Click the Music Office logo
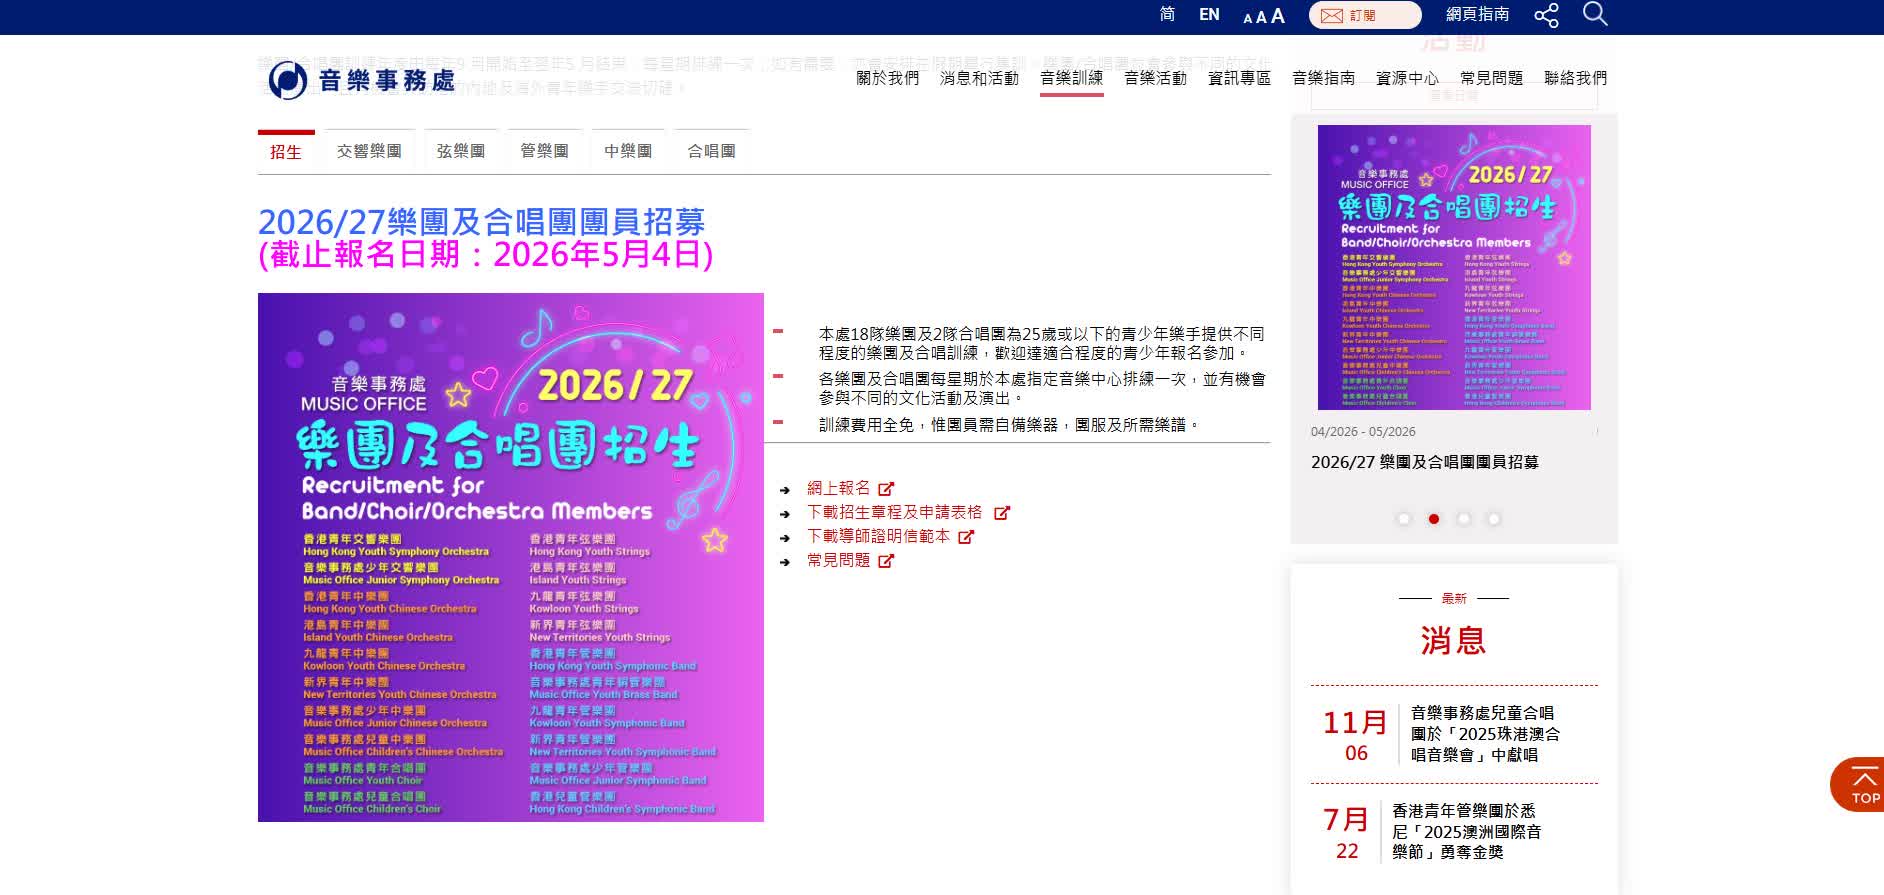The height and width of the screenshot is (895, 1884). (362, 80)
